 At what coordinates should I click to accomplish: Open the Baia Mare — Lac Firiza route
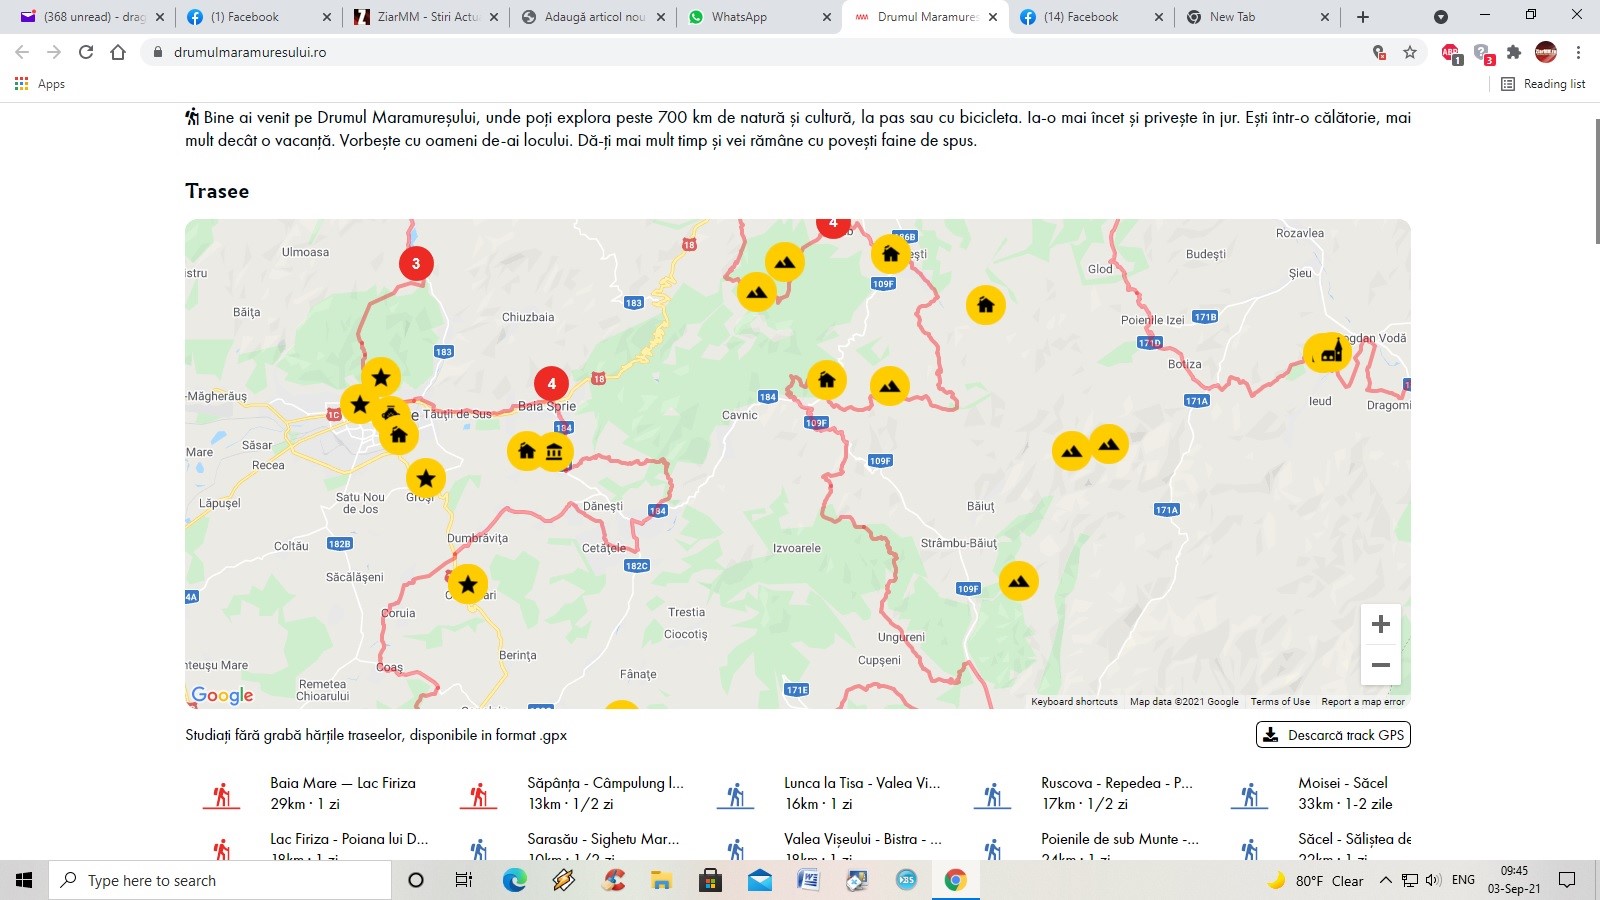[342, 783]
